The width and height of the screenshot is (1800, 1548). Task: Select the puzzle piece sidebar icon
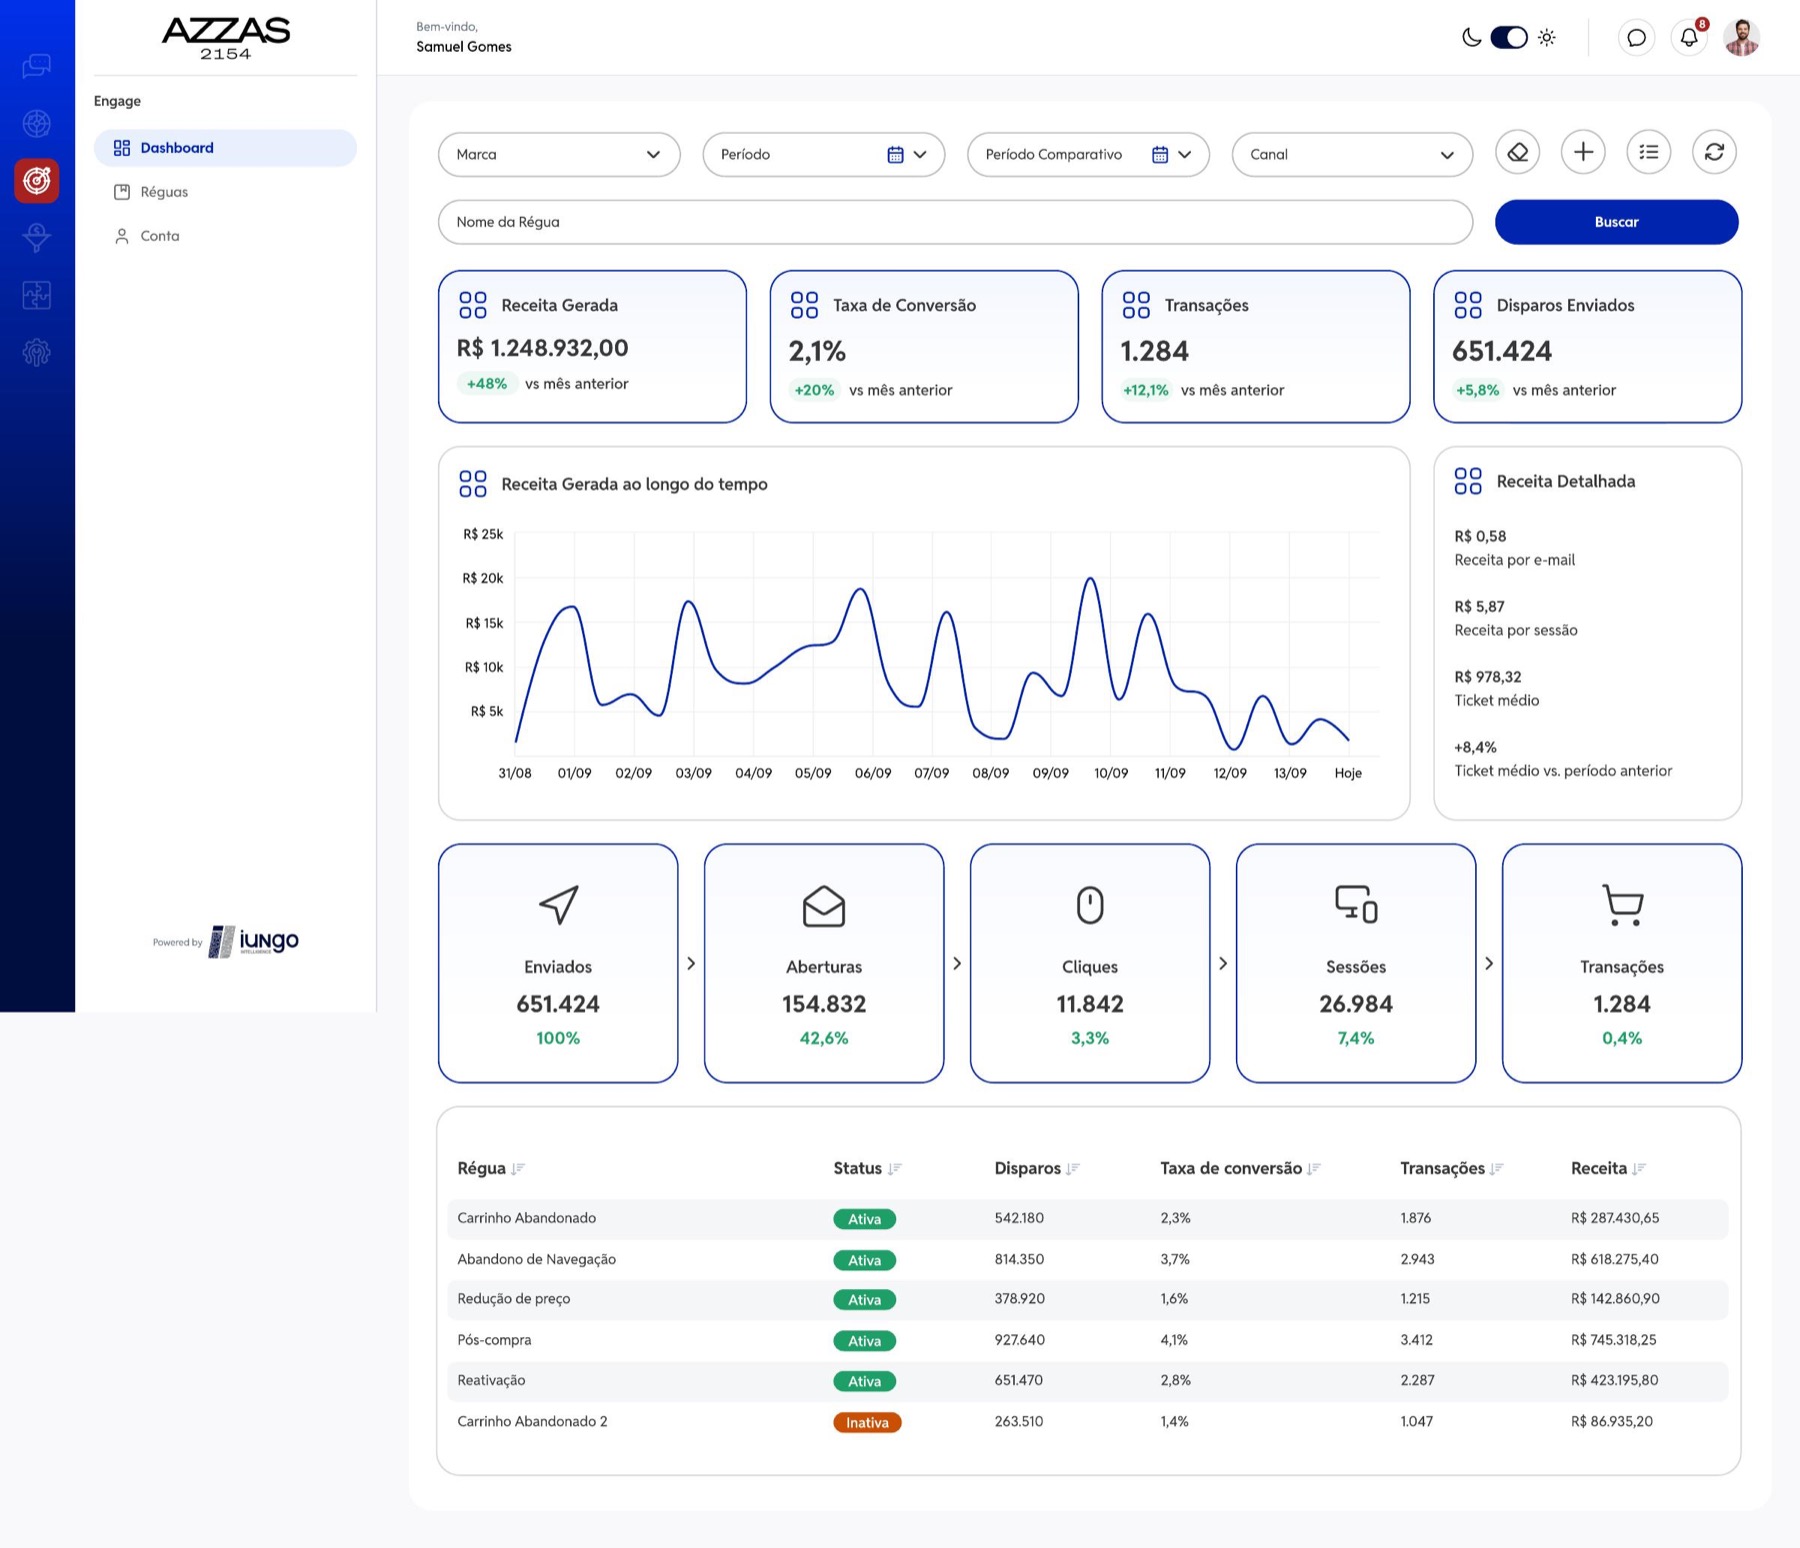[37, 295]
